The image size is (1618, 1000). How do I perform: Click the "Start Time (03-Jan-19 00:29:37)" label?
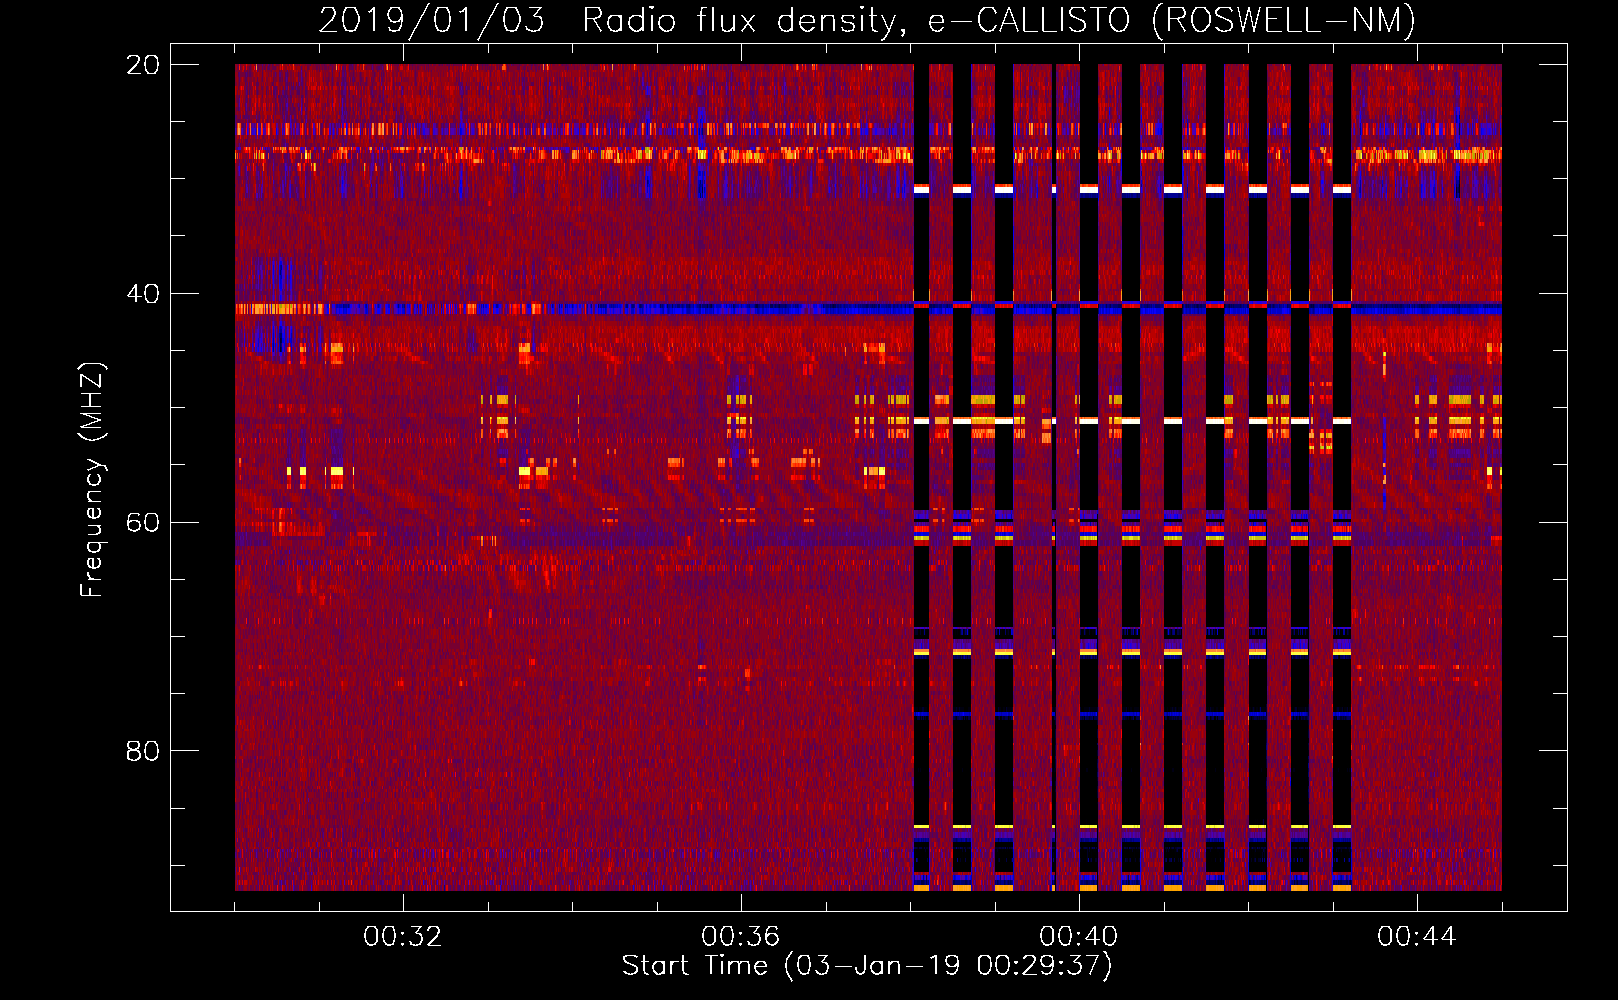click(867, 966)
